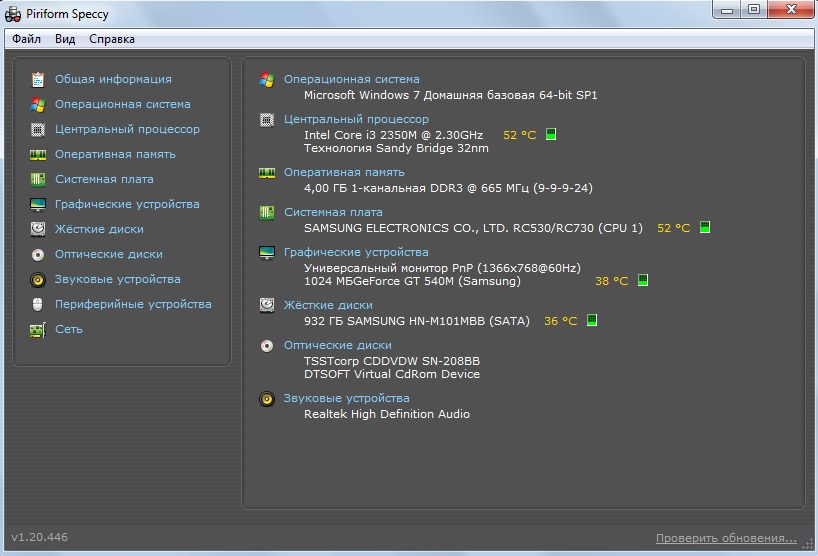Click the Windows flag icon in the sidebar
This screenshot has width=818, height=556.
tap(38, 104)
